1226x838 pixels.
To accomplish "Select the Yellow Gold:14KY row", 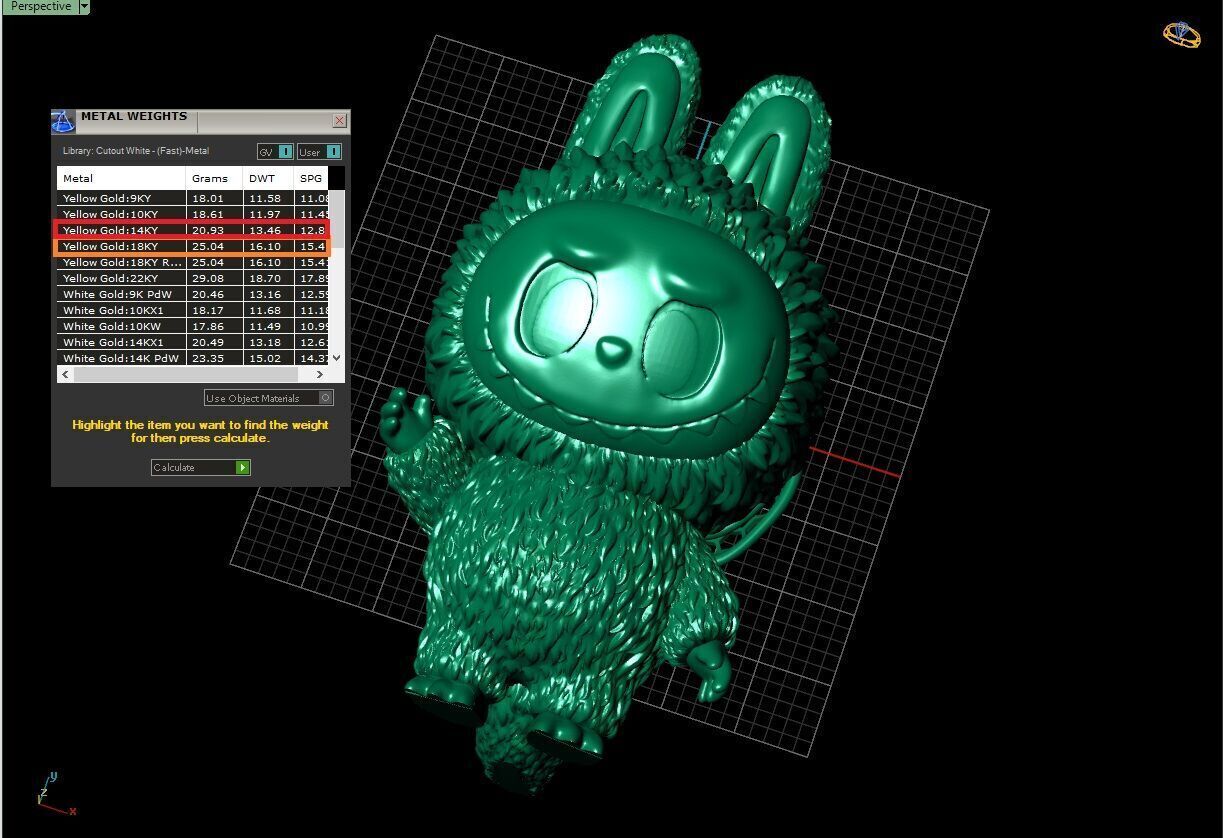I will tap(192, 230).
